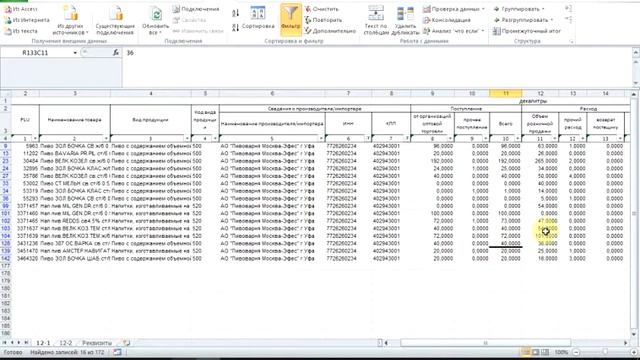Click the Консолидация button

tap(447, 20)
